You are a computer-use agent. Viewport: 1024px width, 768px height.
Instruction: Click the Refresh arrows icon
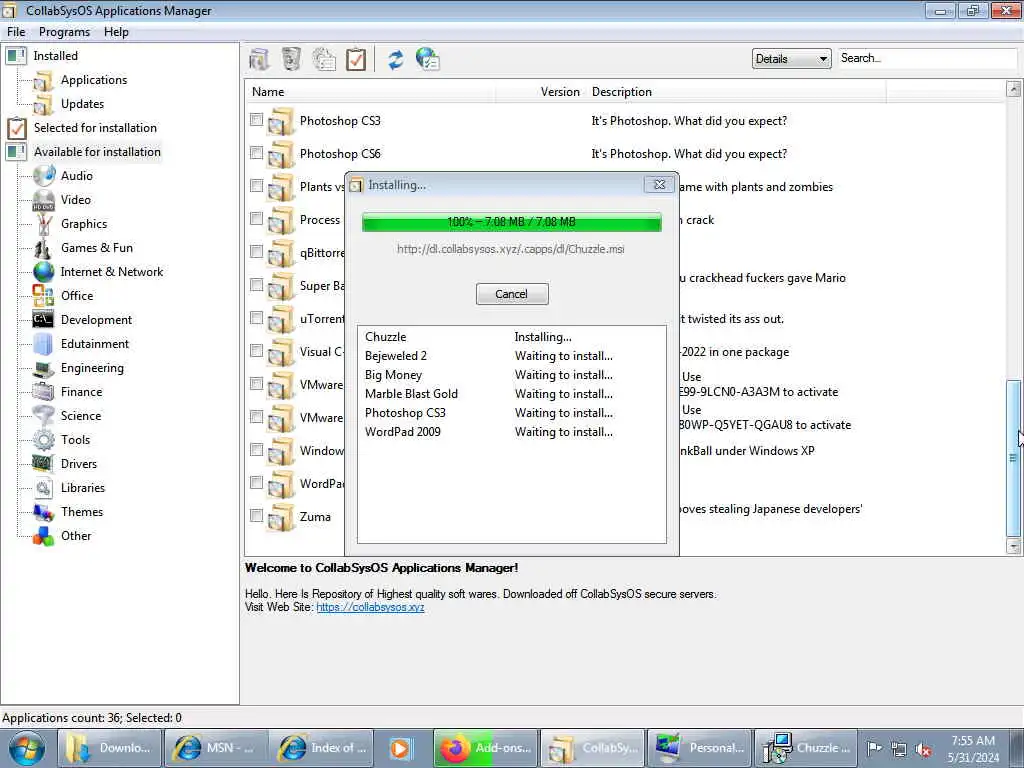tap(396, 59)
